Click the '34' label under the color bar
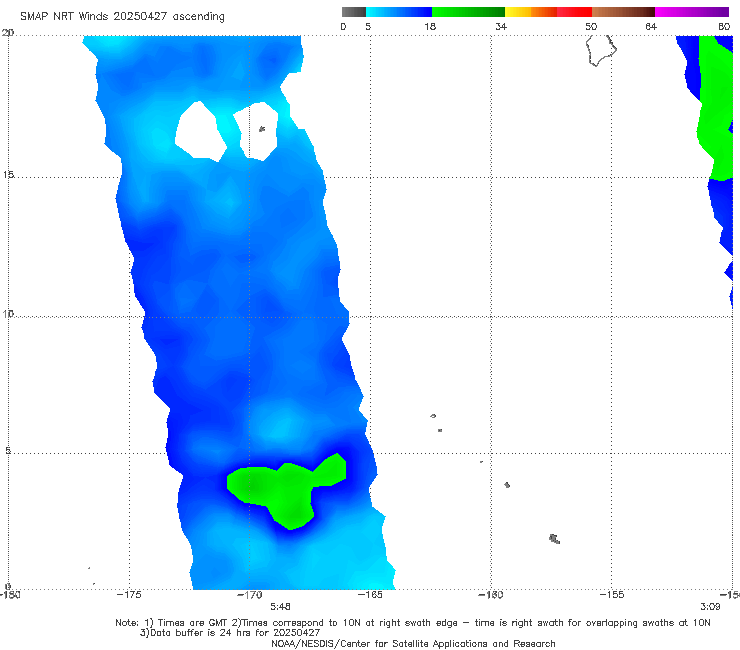 point(501,26)
